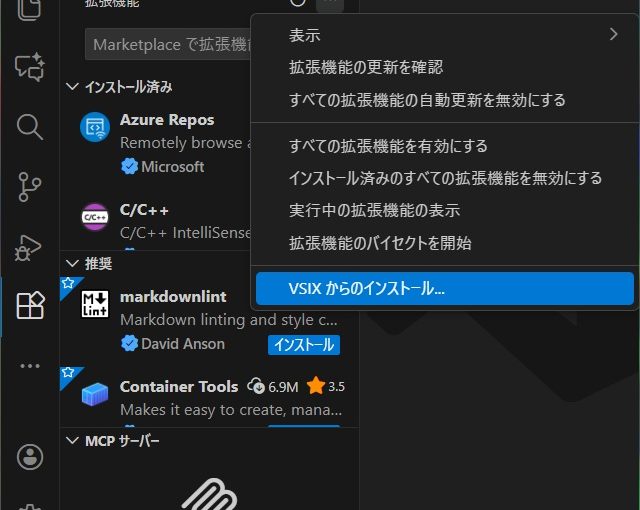Open the Accounts icon
This screenshot has width=640, height=510.
pos(30,457)
